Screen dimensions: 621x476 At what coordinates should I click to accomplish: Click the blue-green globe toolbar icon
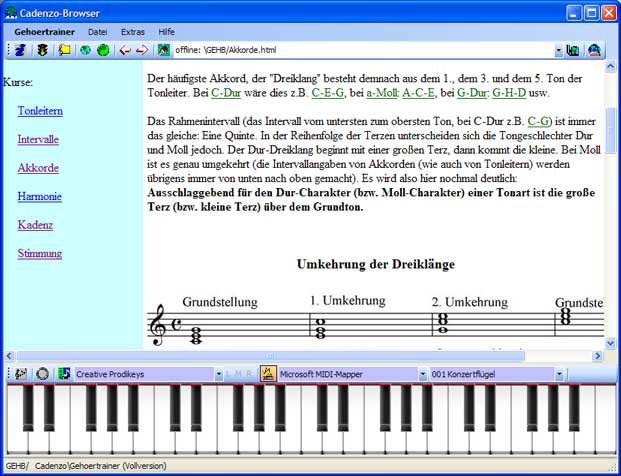coord(86,49)
